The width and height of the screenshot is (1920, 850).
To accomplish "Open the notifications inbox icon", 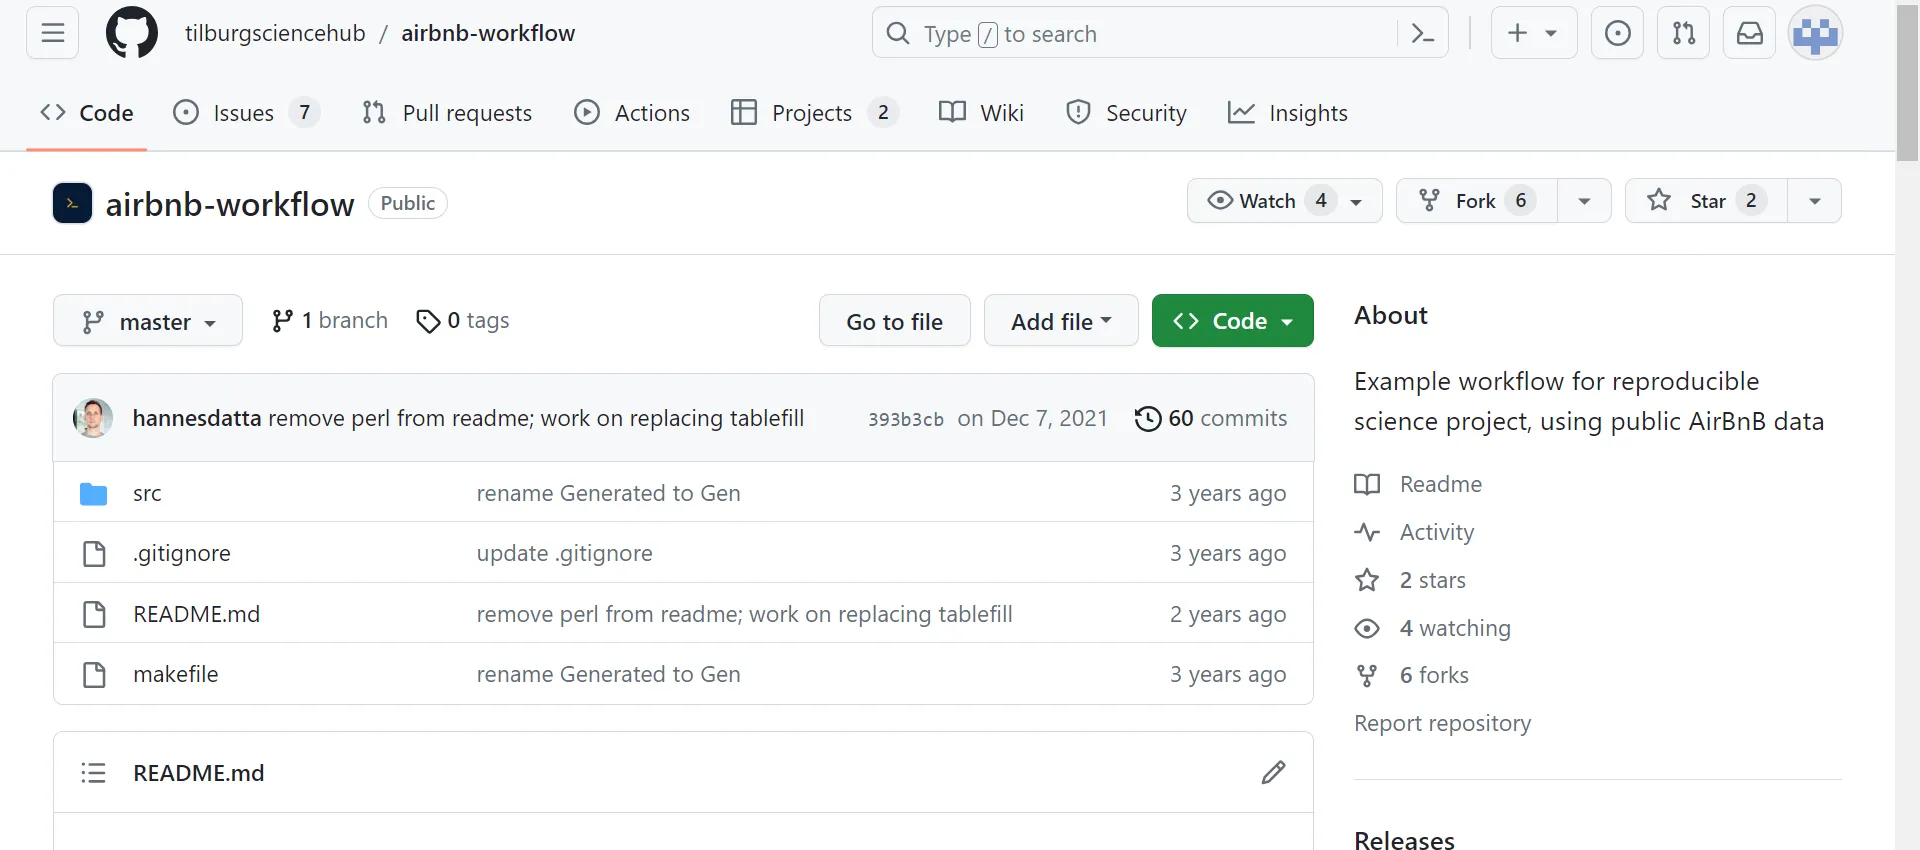I will (x=1749, y=33).
